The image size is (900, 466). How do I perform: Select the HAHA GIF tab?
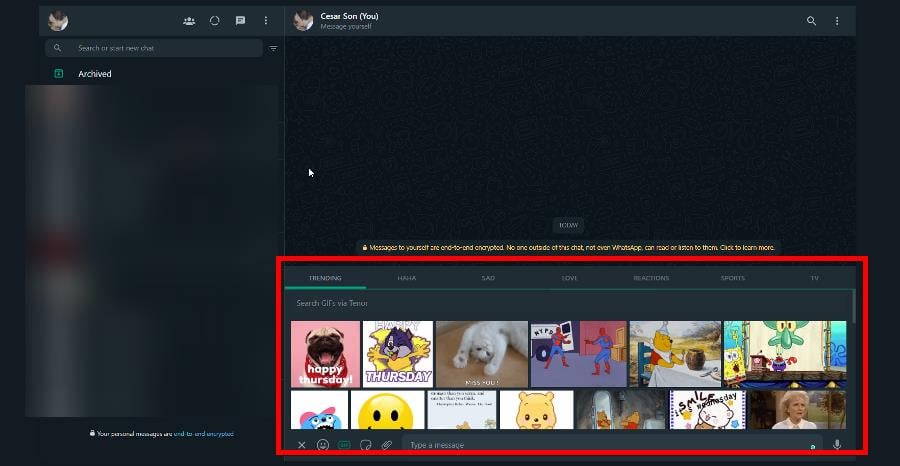click(407, 278)
